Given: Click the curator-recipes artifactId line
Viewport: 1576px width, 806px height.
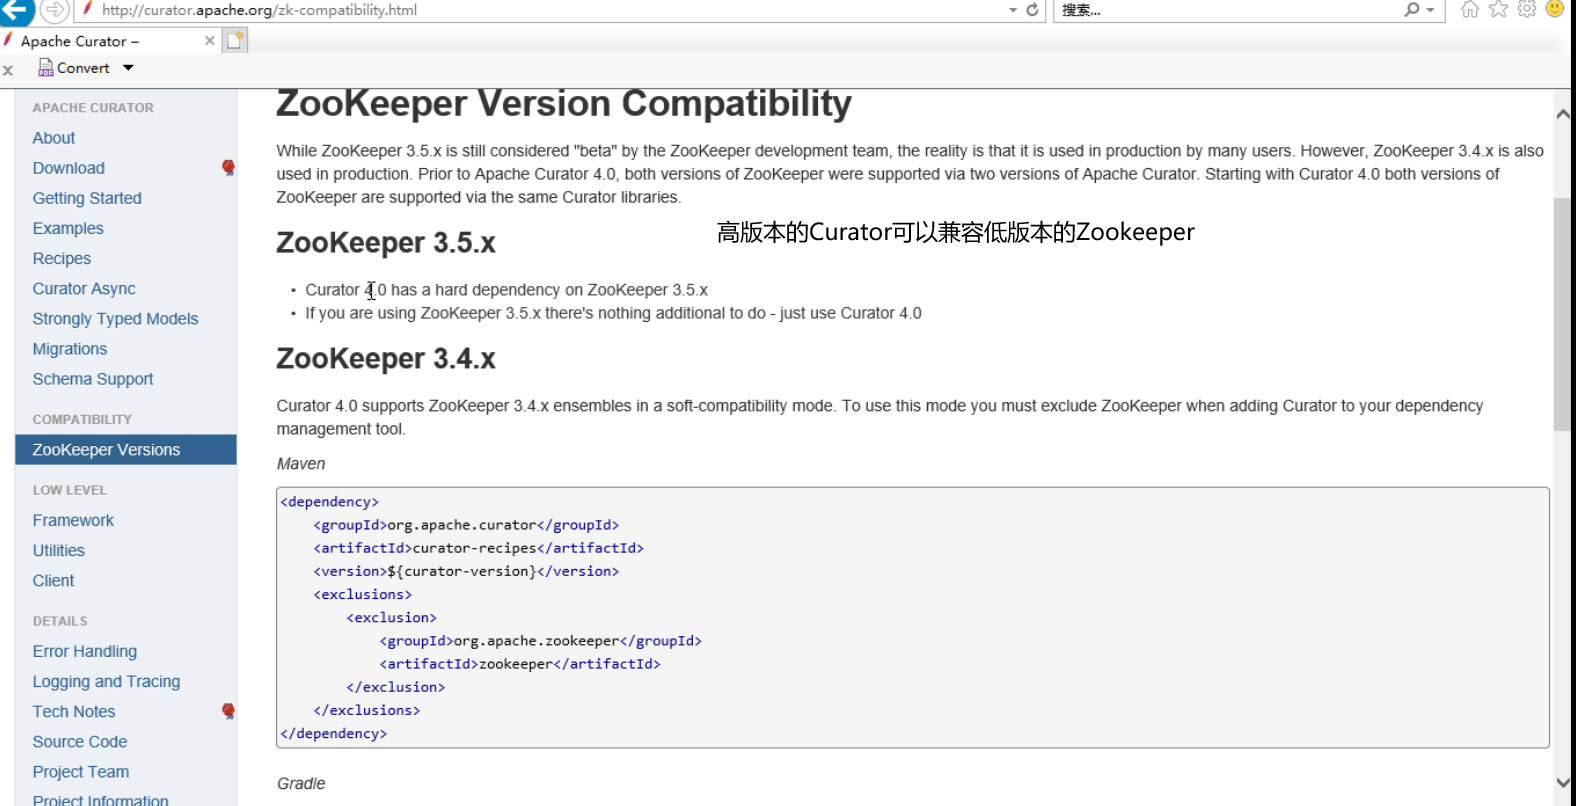Looking at the screenshot, I should (479, 548).
